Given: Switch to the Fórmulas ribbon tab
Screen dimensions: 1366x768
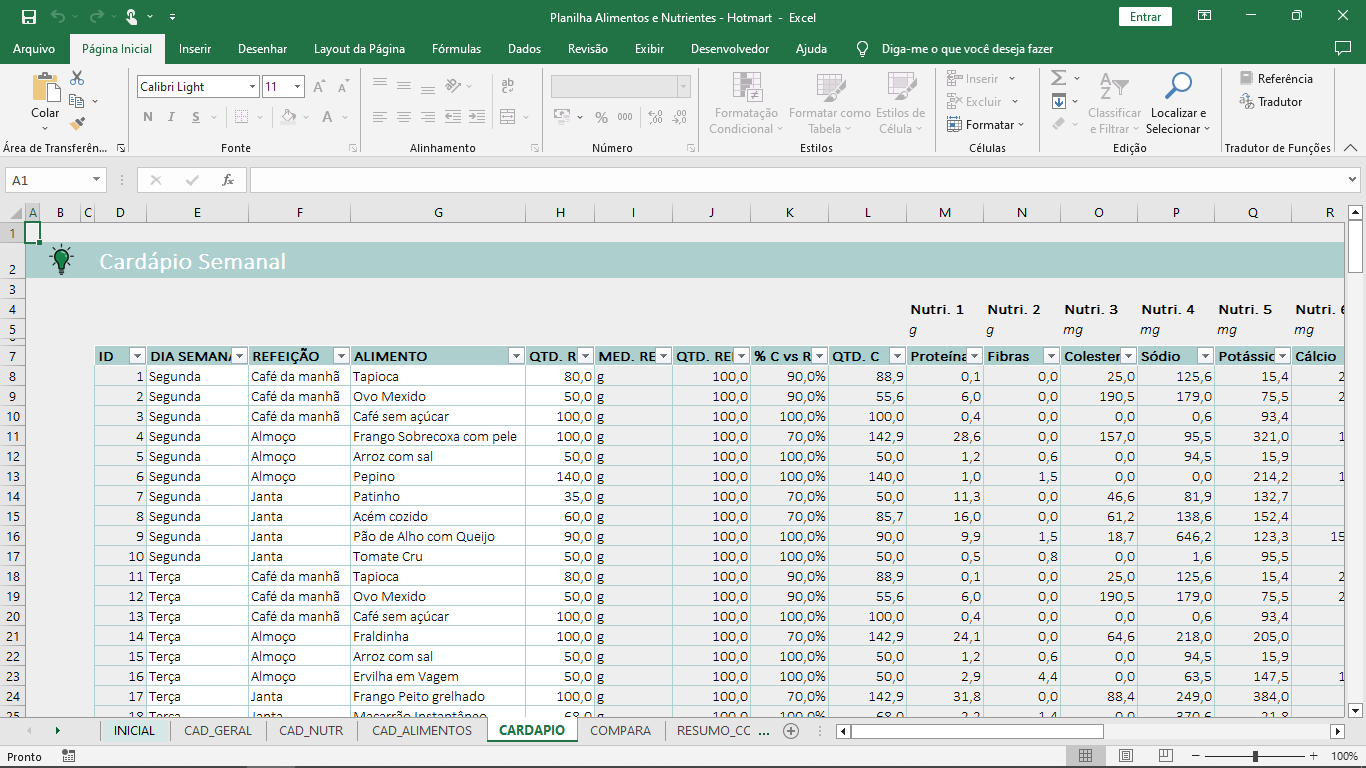Looking at the screenshot, I should tap(457, 48).
